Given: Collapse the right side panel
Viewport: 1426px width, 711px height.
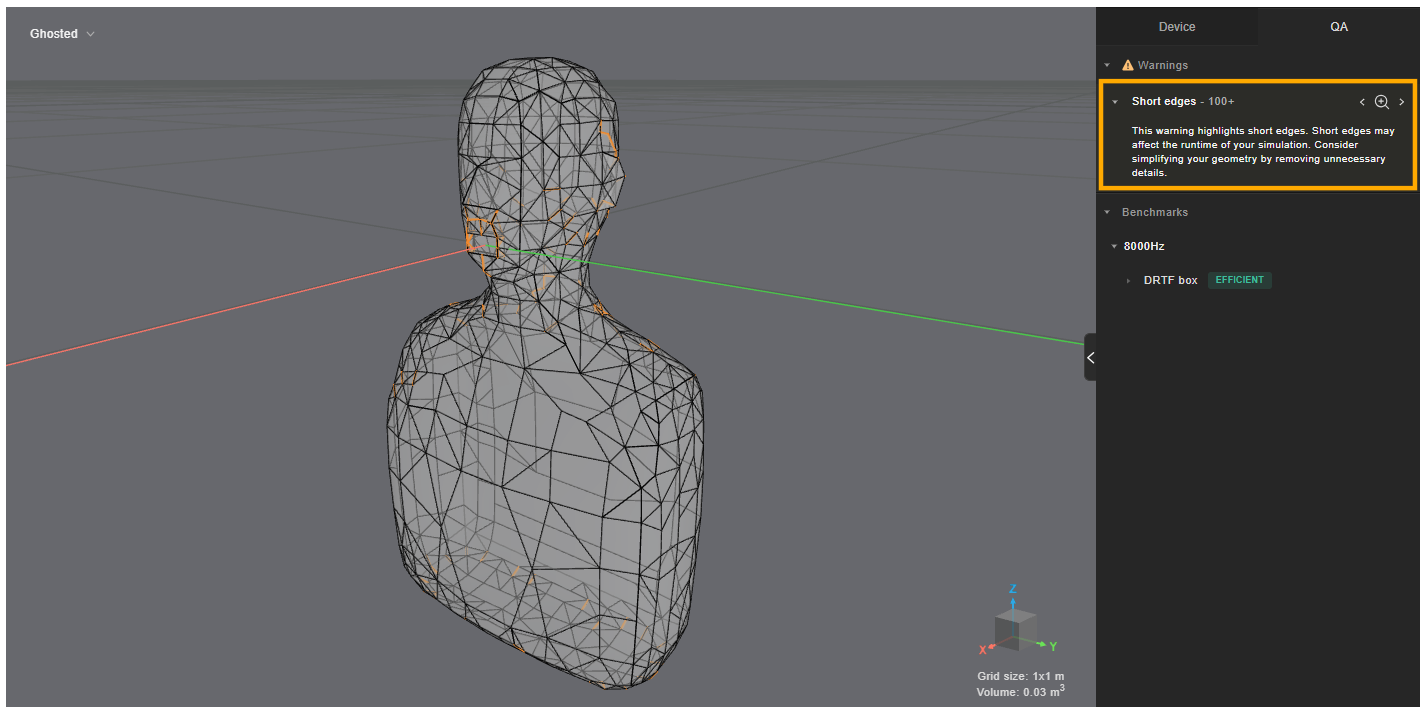Looking at the screenshot, I should click(1090, 357).
